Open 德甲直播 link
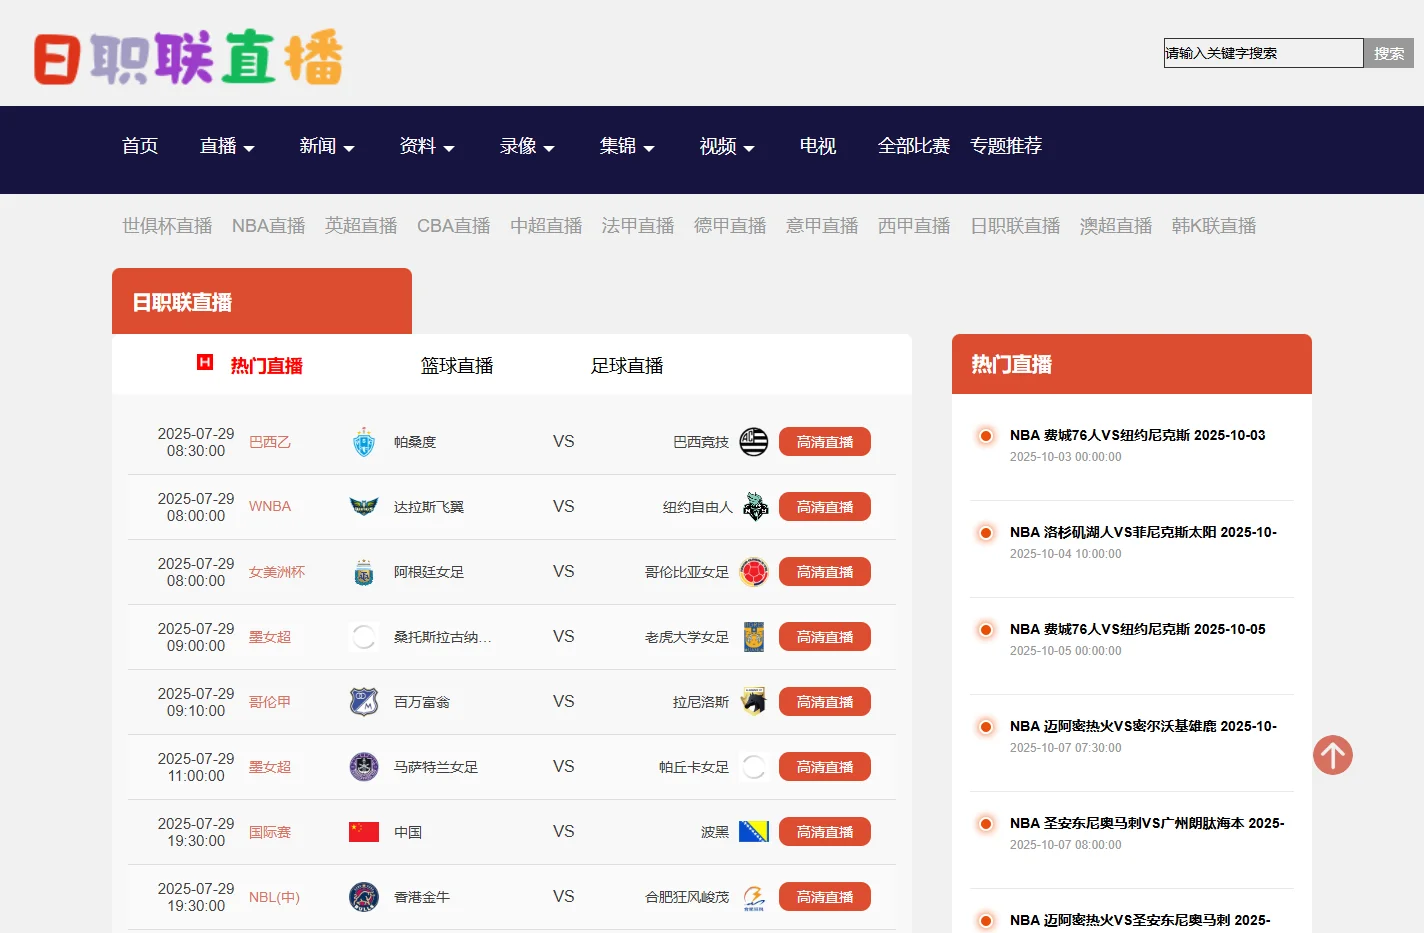 coord(730,226)
